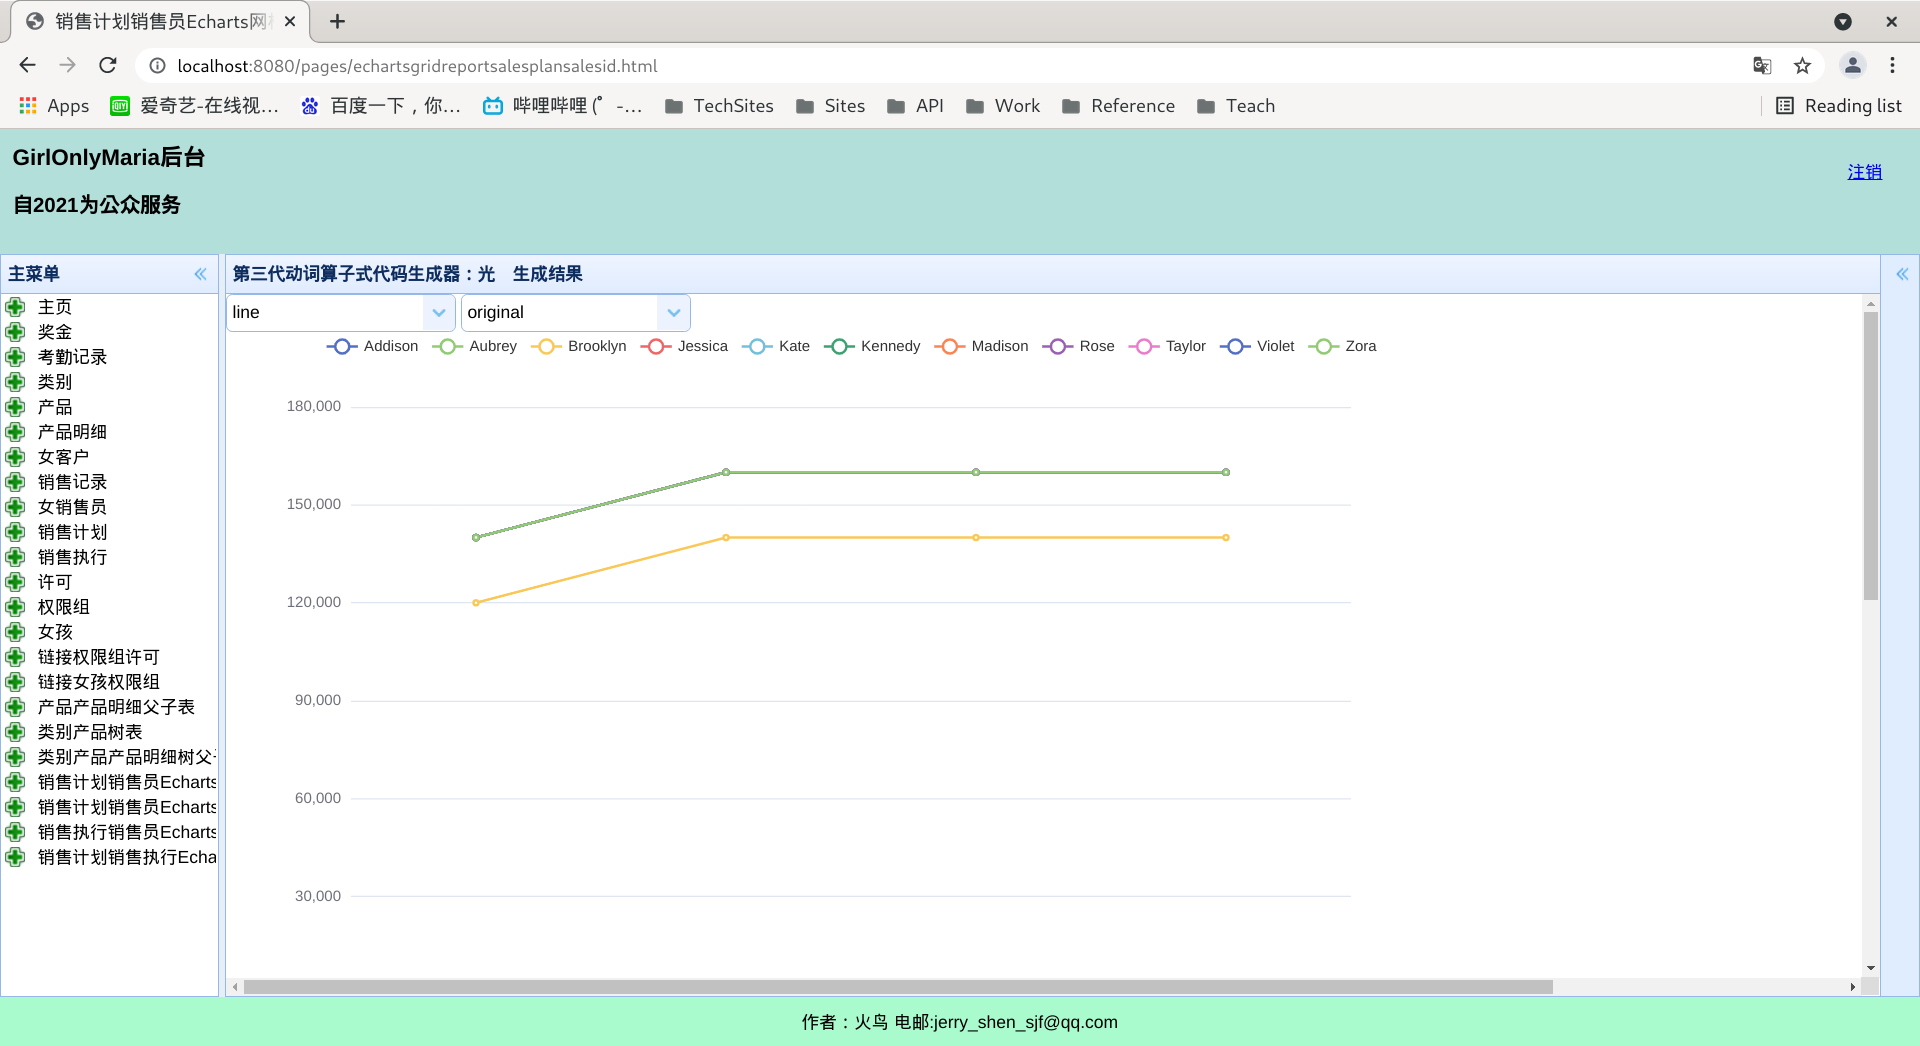Click the green plus icon beside 权限组

15,607
